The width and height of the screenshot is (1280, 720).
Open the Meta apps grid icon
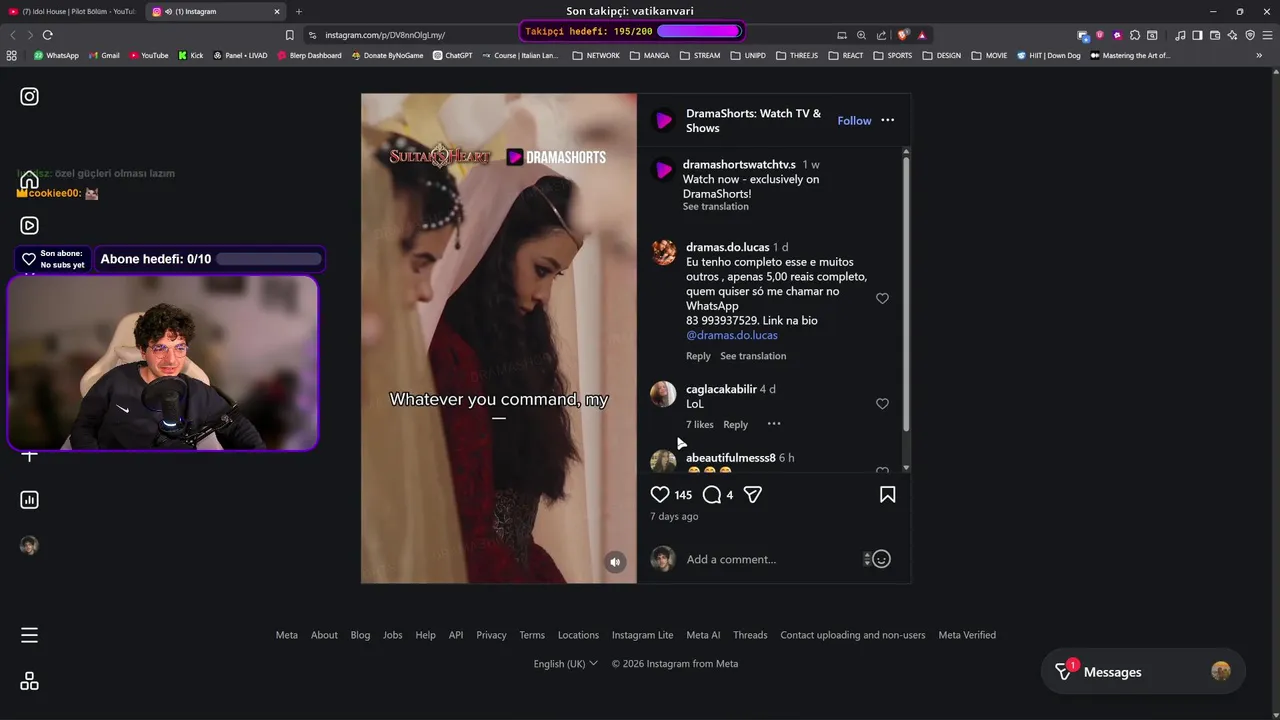[x=30, y=681]
